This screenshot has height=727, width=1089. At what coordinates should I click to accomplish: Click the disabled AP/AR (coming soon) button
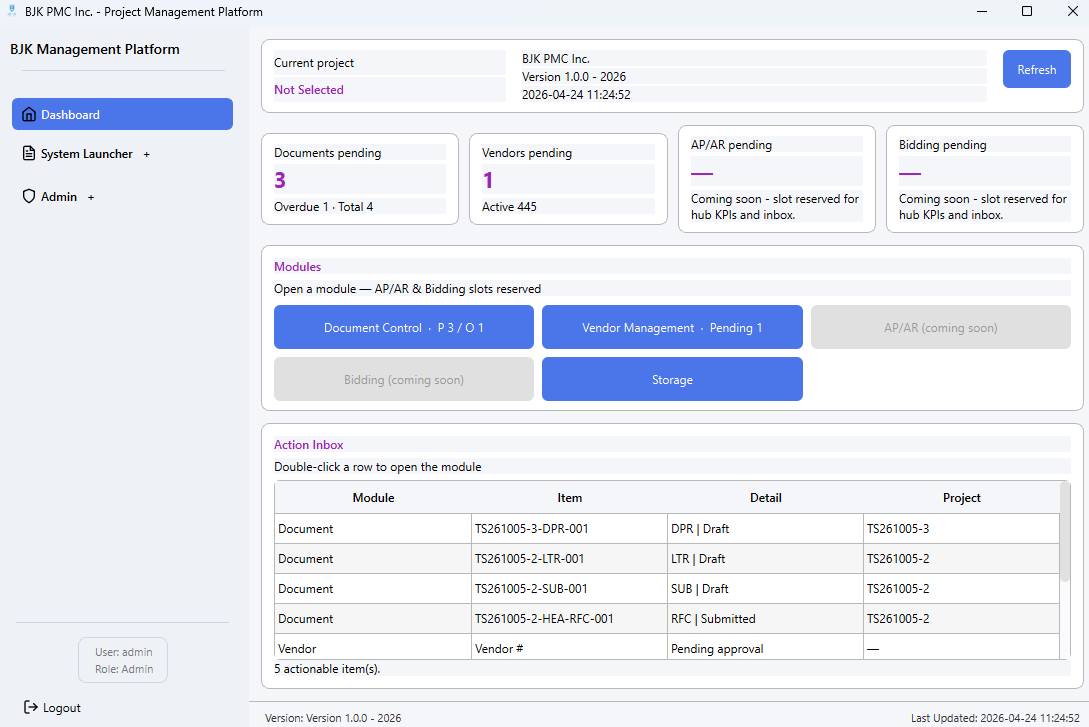point(940,327)
